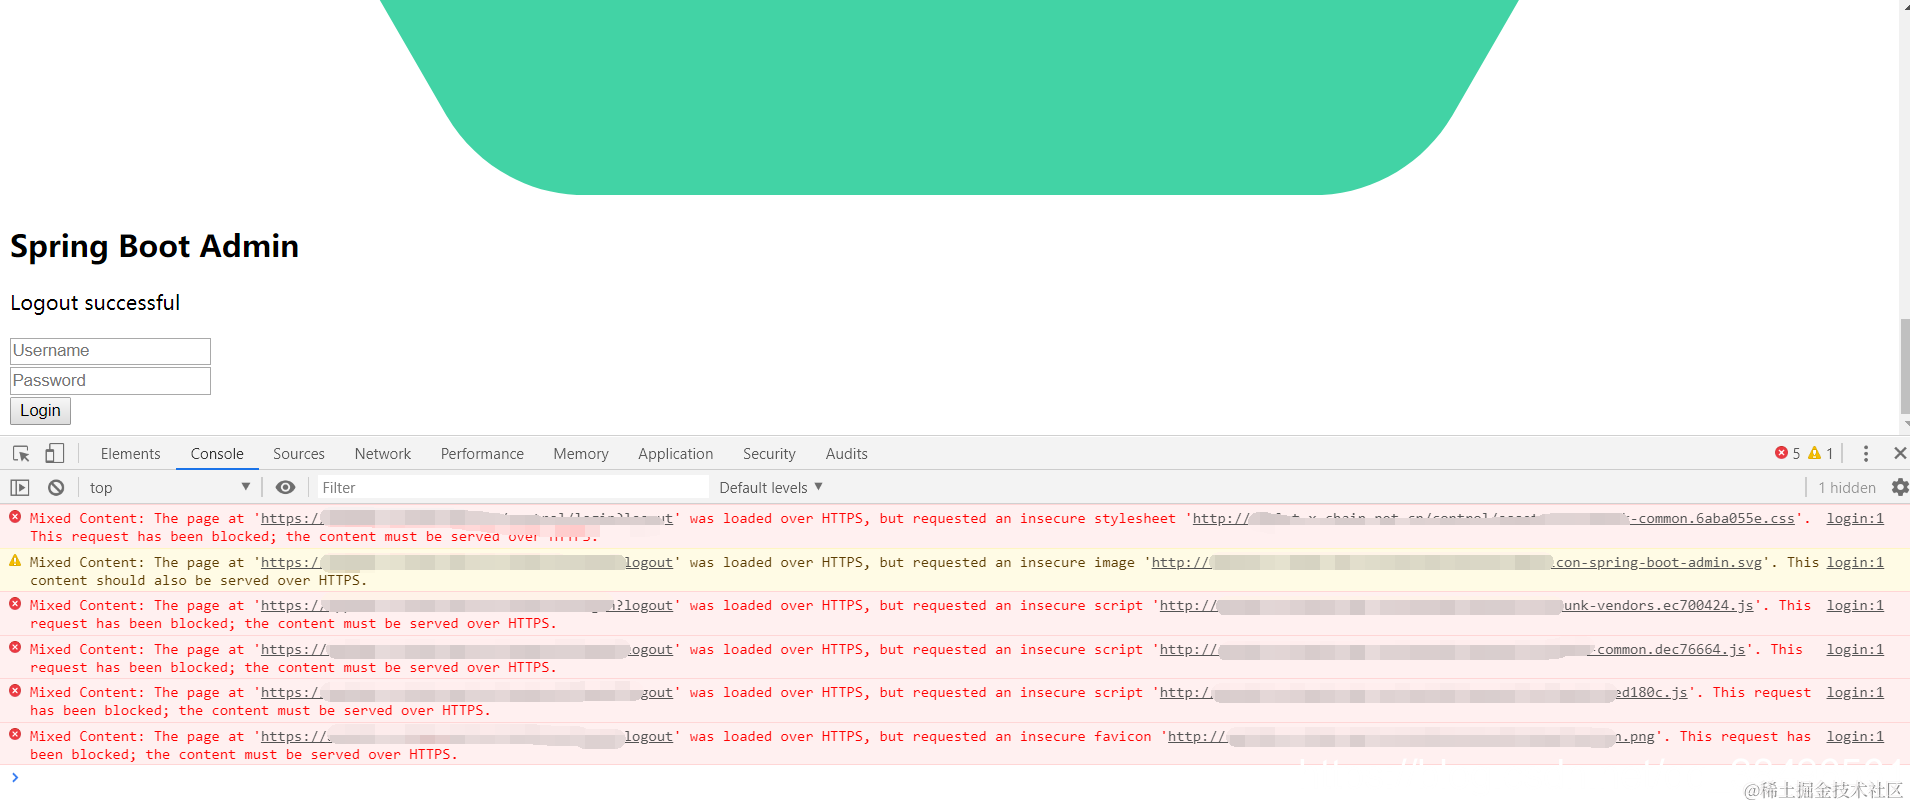This screenshot has height=807, width=1910.
Task: Click the warning icon of image message
Action: pos(15,561)
